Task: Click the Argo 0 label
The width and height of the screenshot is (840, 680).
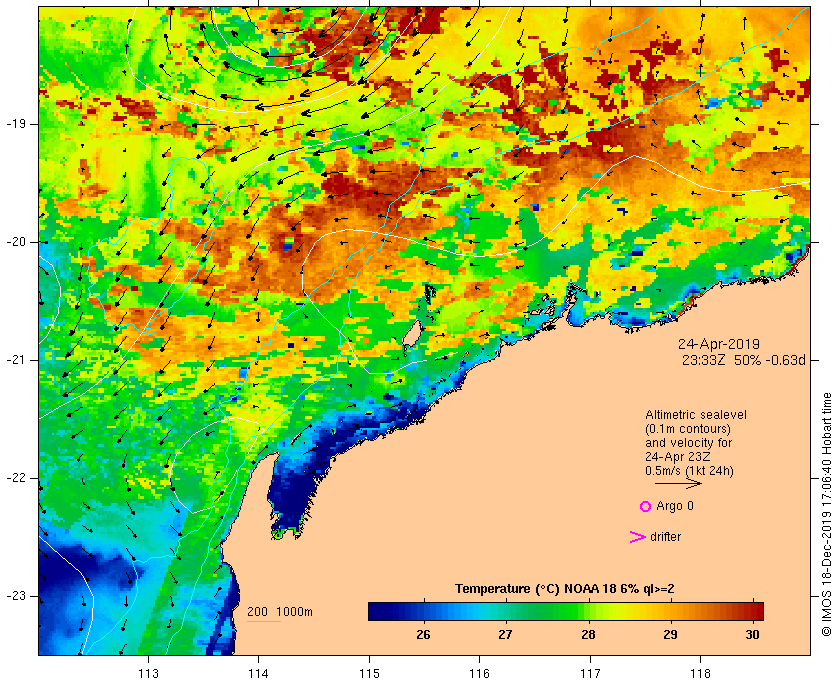Action: (x=675, y=506)
